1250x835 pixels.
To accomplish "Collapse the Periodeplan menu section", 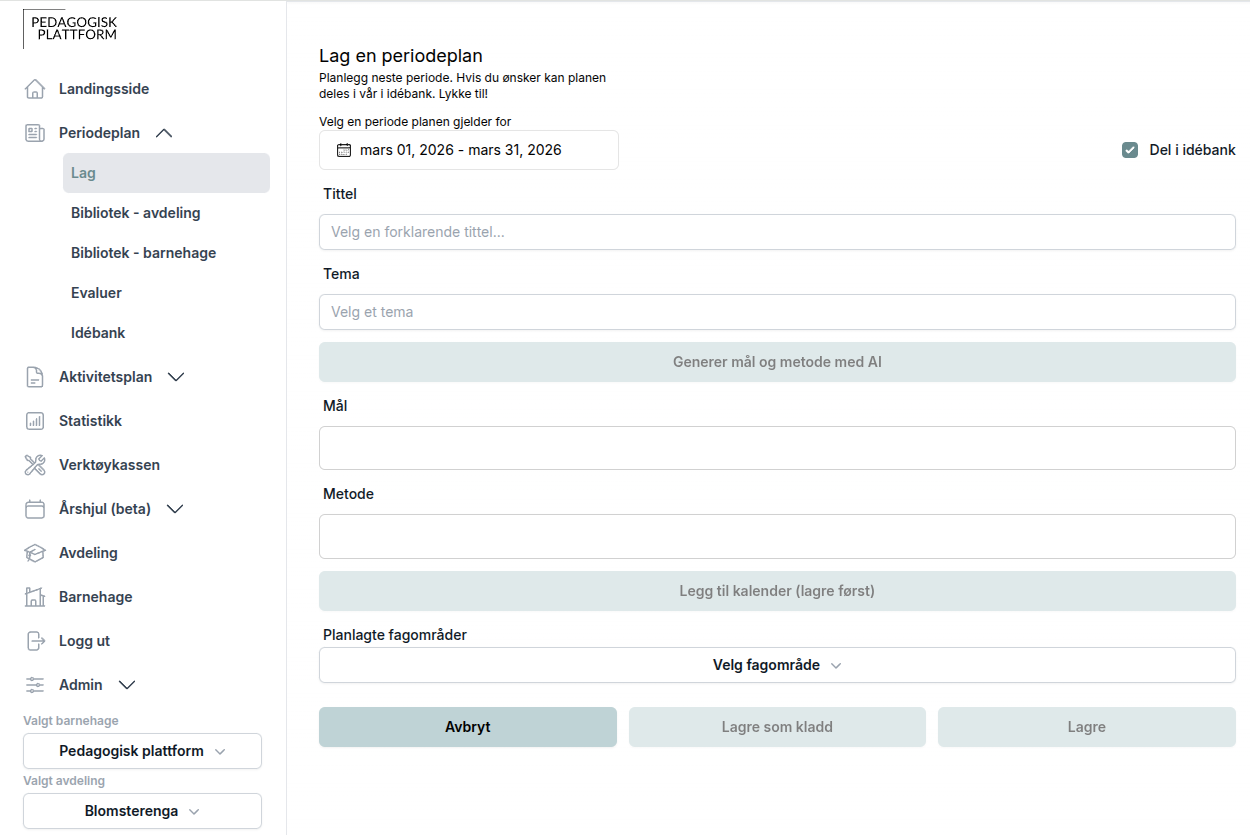I will coord(165,133).
